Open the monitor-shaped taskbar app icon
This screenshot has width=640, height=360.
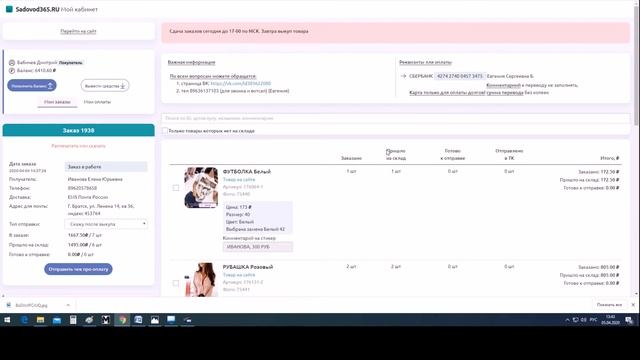[171, 320]
